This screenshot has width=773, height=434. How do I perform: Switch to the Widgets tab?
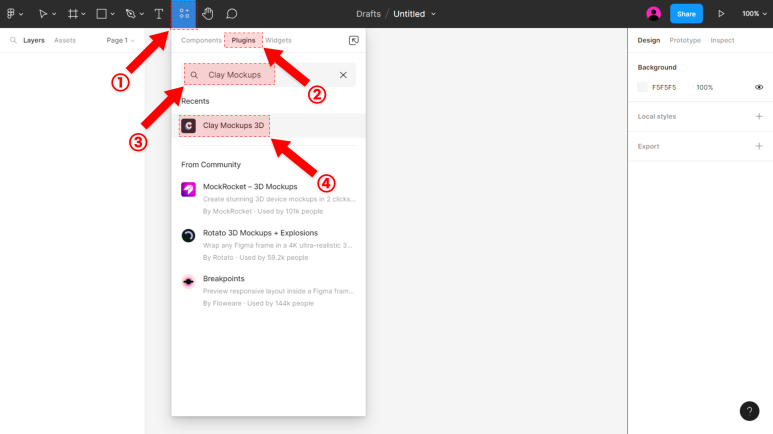click(279, 40)
